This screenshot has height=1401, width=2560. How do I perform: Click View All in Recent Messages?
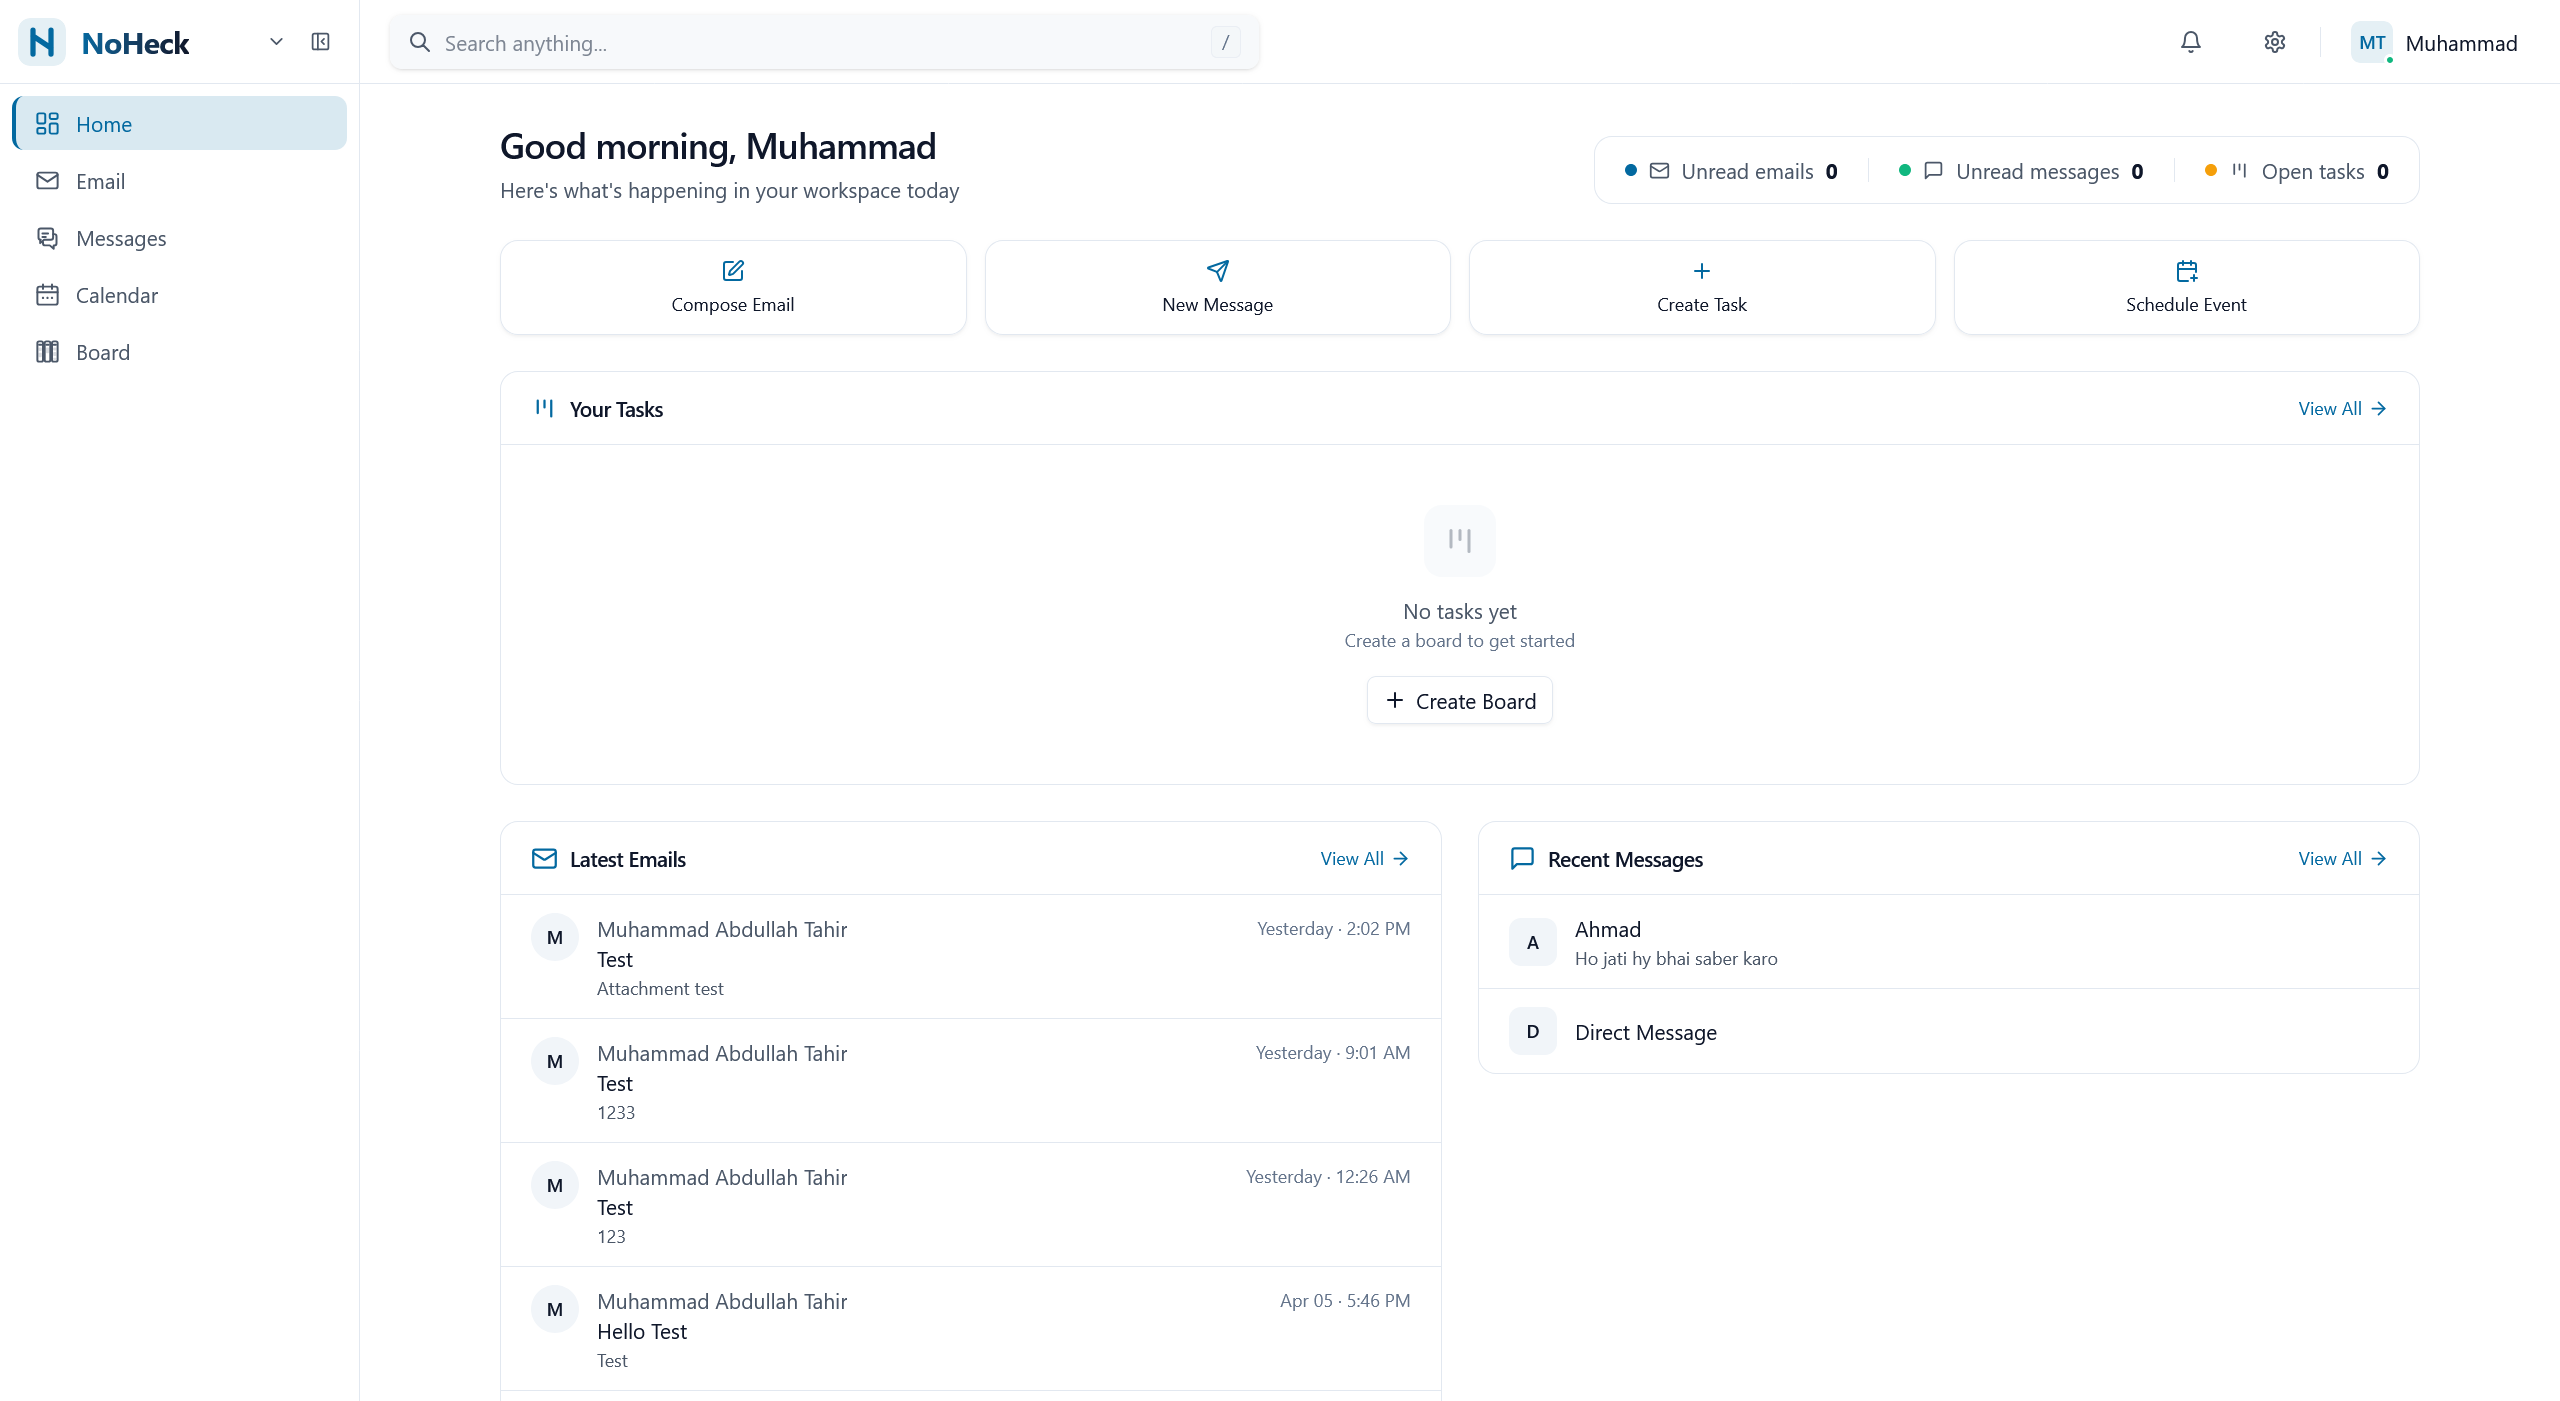click(2341, 859)
